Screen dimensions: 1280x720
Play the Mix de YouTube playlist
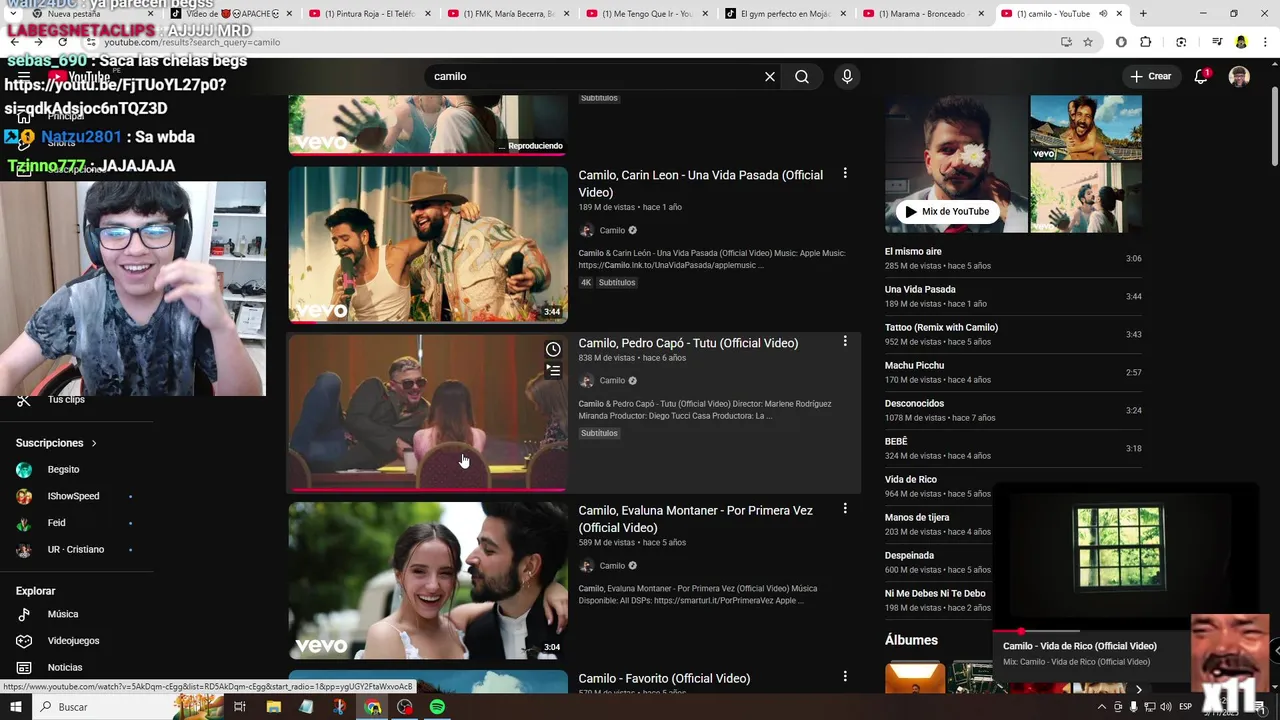[946, 212]
